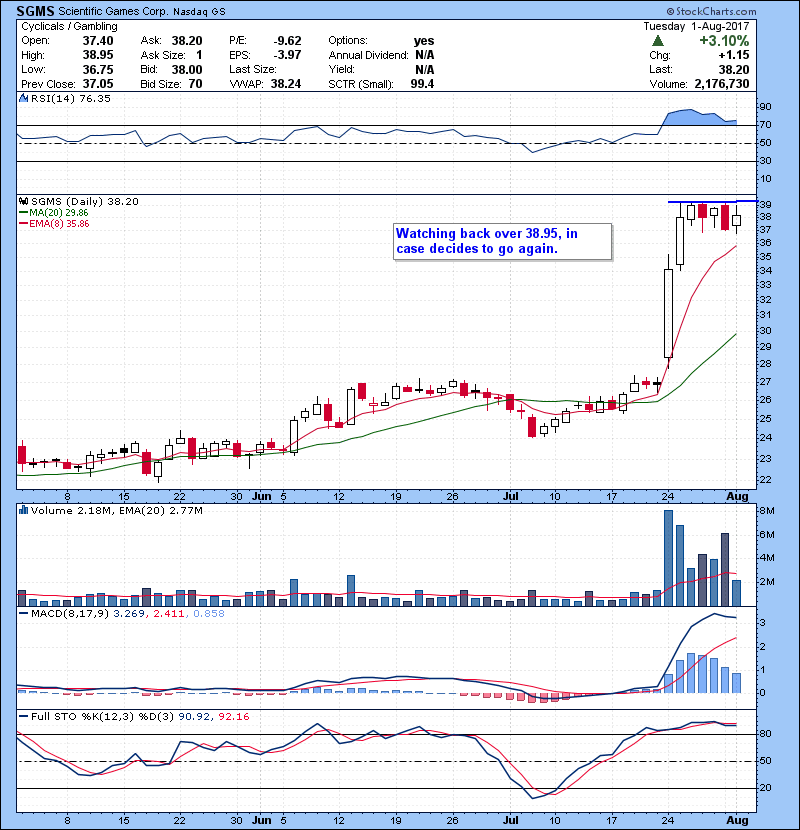Click the MACD(8,17,9) indicator label
The image size is (800, 830).
[70, 614]
